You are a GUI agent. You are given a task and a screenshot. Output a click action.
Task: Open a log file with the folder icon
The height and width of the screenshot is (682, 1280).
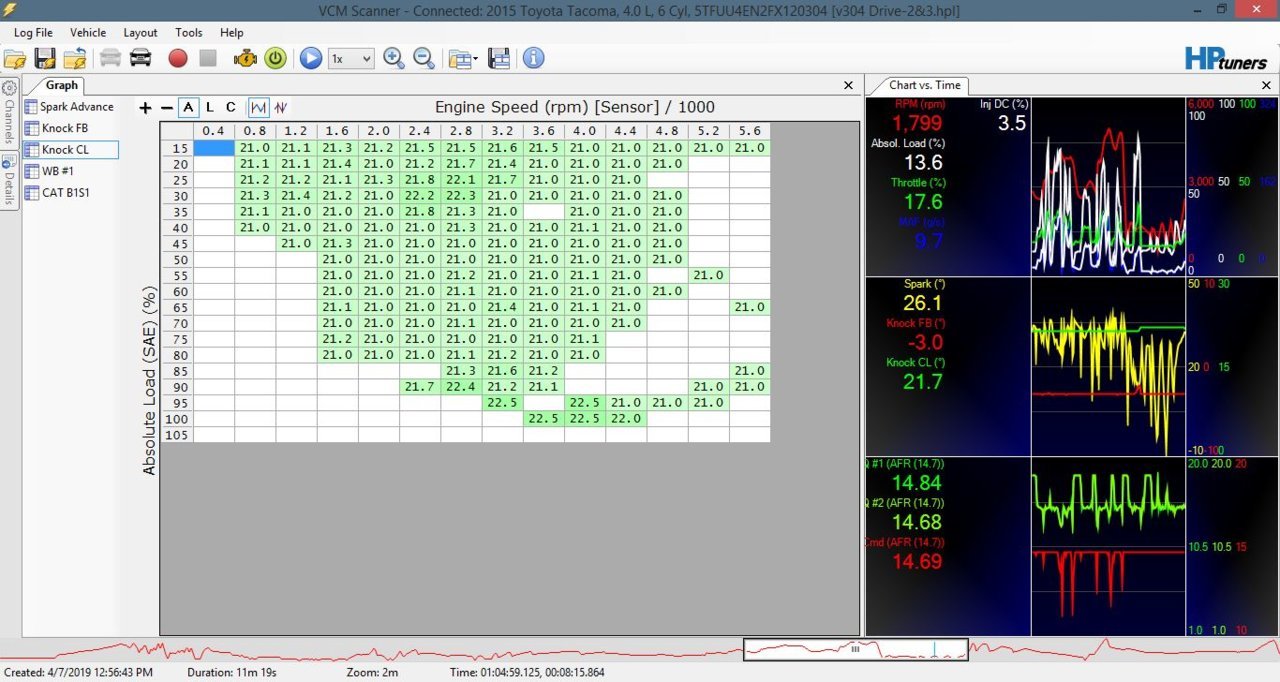point(15,58)
